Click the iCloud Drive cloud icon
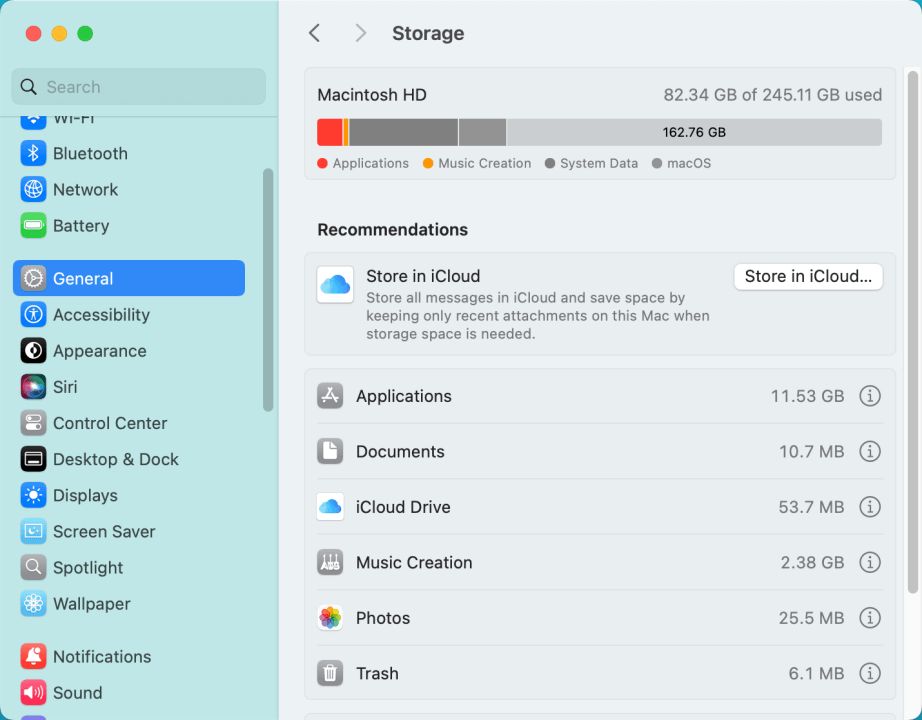Viewport: 922px width, 720px height. coord(330,507)
